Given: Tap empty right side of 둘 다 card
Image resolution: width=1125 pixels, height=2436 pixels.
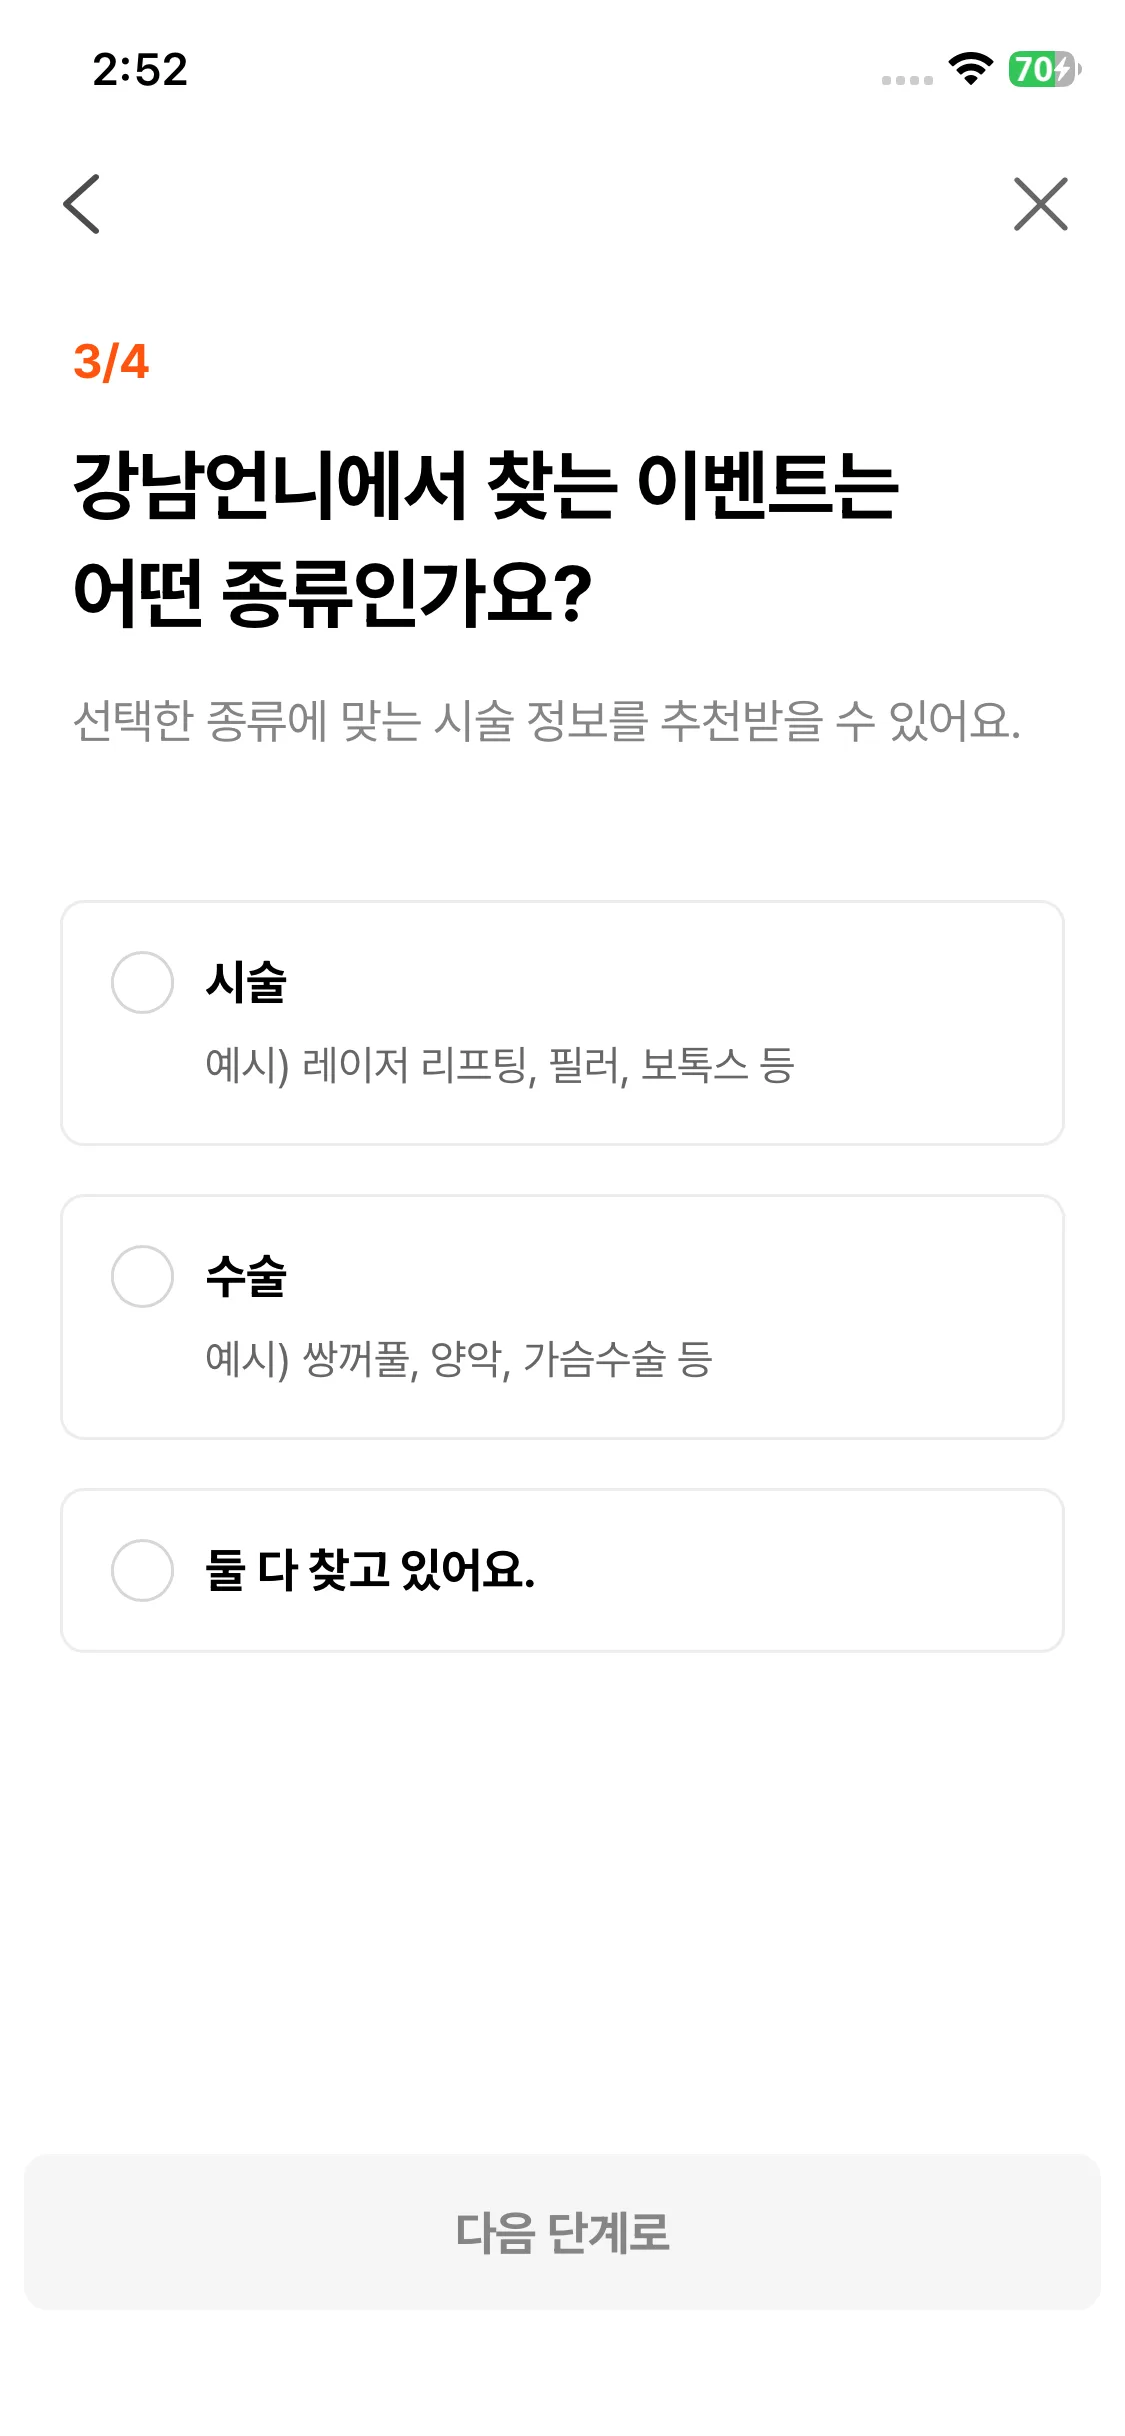Looking at the screenshot, I should (850, 1570).
